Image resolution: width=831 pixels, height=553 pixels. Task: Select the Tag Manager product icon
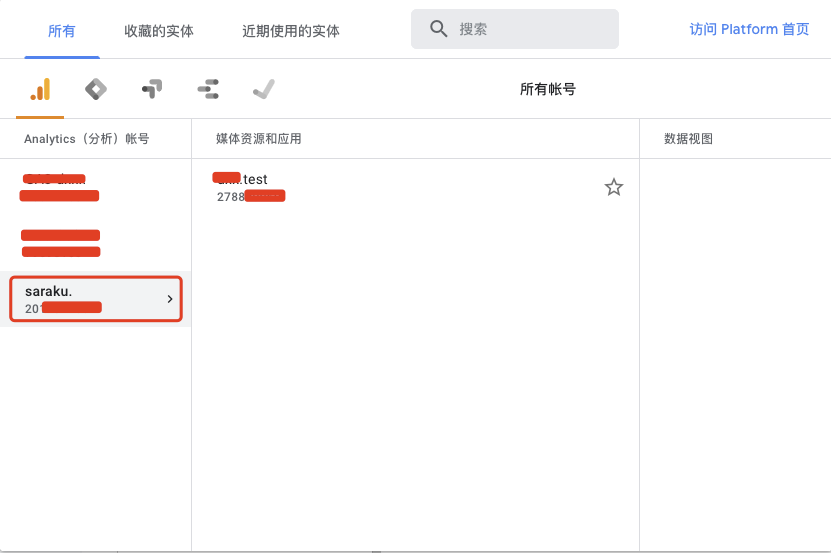[x=96, y=89]
